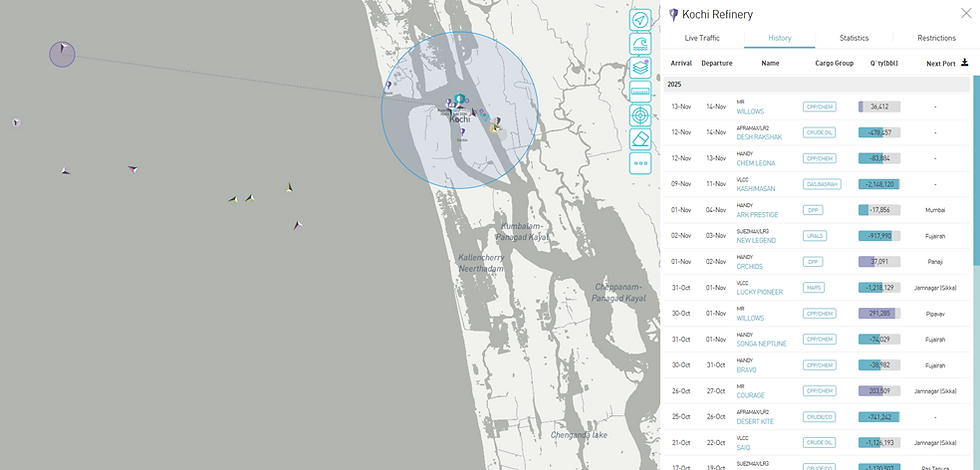Click the -2,148,120 quantity bar
The width and height of the screenshot is (980, 470).
click(x=879, y=184)
